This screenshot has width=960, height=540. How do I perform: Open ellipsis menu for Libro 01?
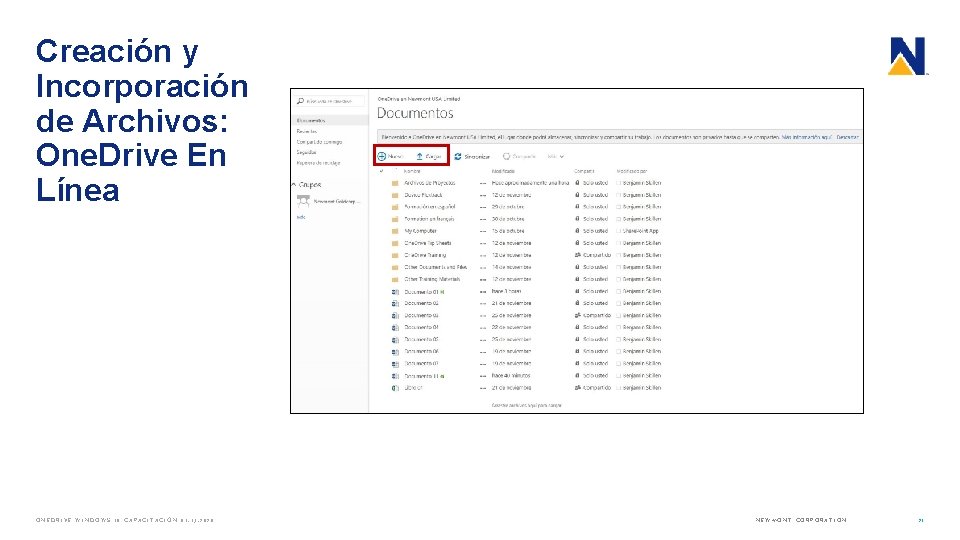click(x=483, y=388)
